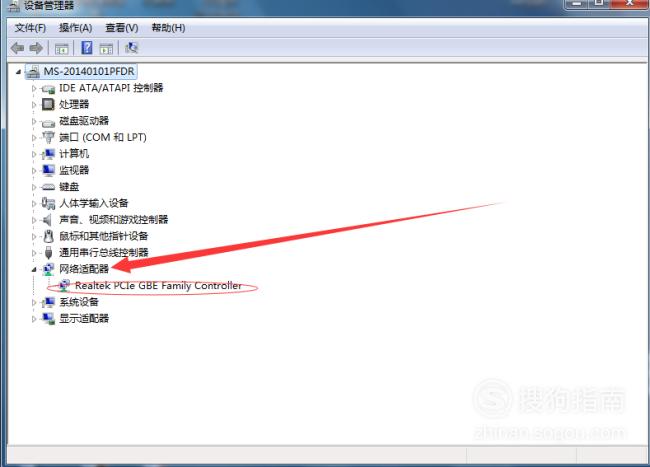Click the properties pane icon right of Help
The height and width of the screenshot is (467, 650).
(106, 49)
